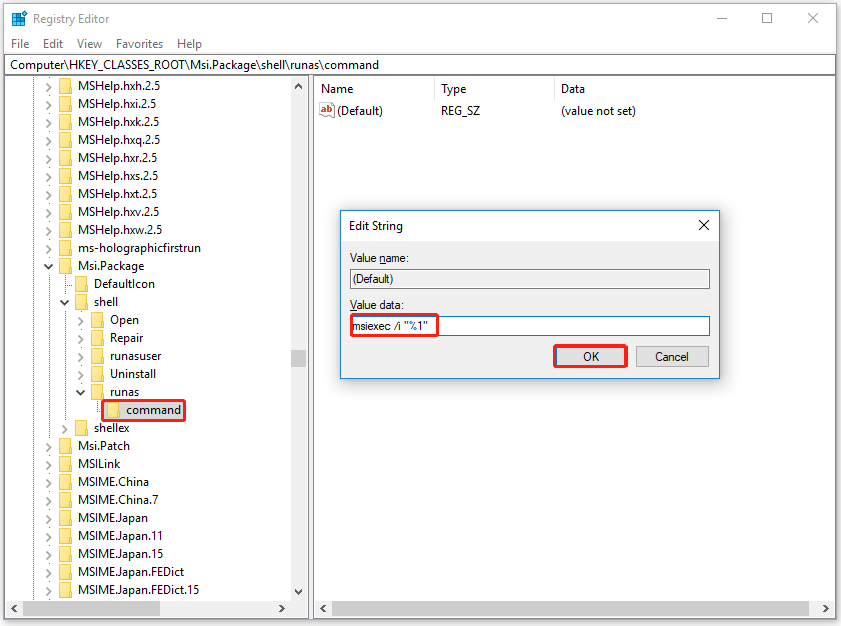Click Cancel in the Edit String dialog
Viewport: 841px width, 626px height.
pyautogui.click(x=672, y=356)
